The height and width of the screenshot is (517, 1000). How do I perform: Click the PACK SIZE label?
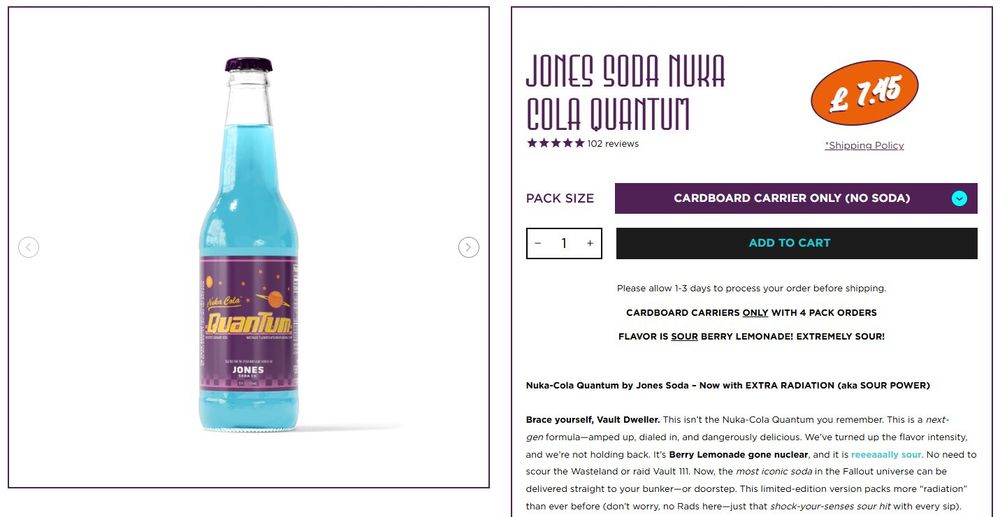click(560, 198)
